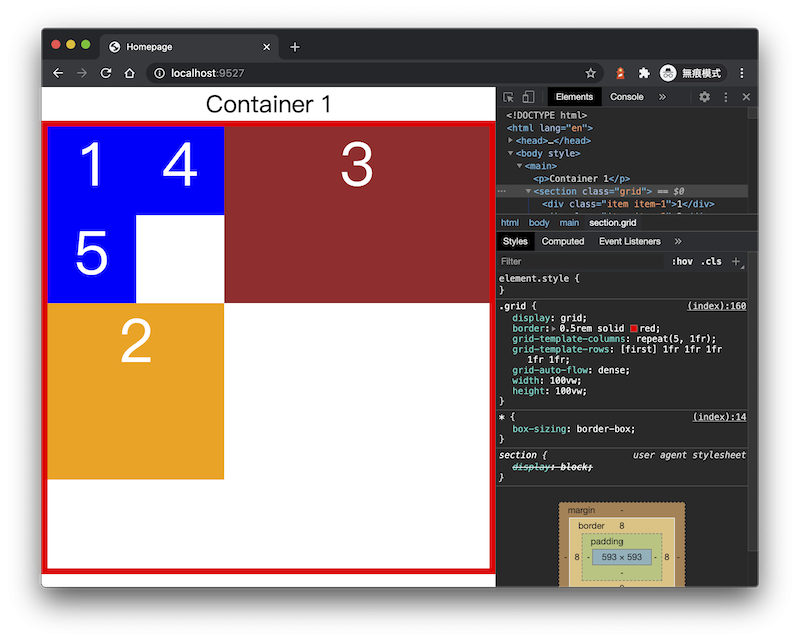The width and height of the screenshot is (800, 642).
Task: View site information icon in address bar
Action: tap(159, 73)
